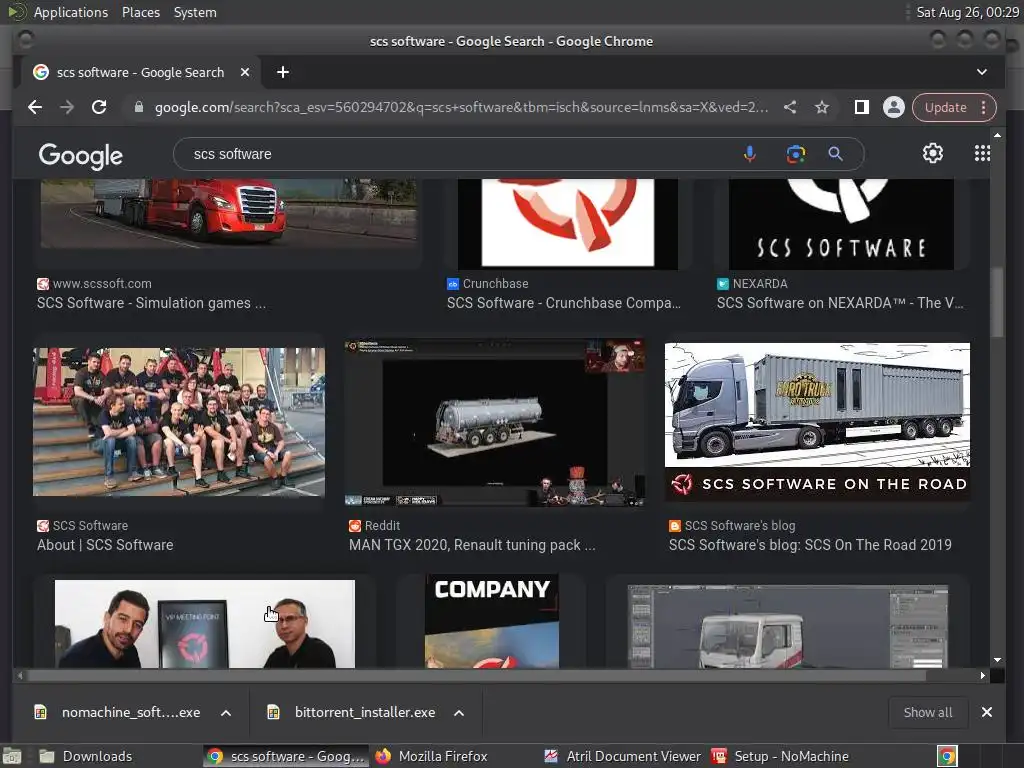Open the System menu
Image resolution: width=1024 pixels, height=768 pixels.
(195, 12)
